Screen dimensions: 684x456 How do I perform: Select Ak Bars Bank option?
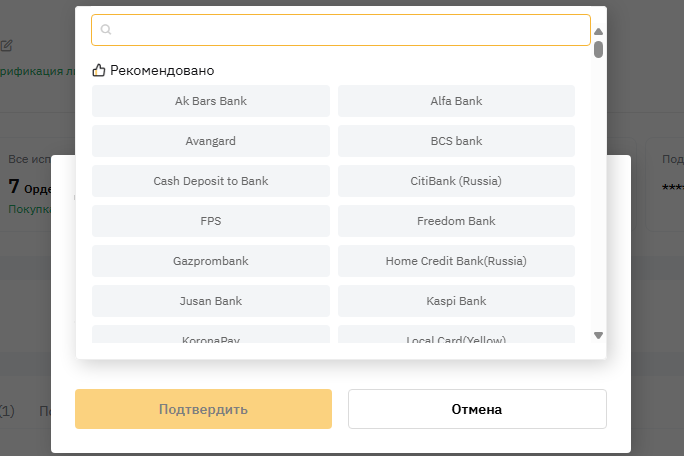[211, 101]
